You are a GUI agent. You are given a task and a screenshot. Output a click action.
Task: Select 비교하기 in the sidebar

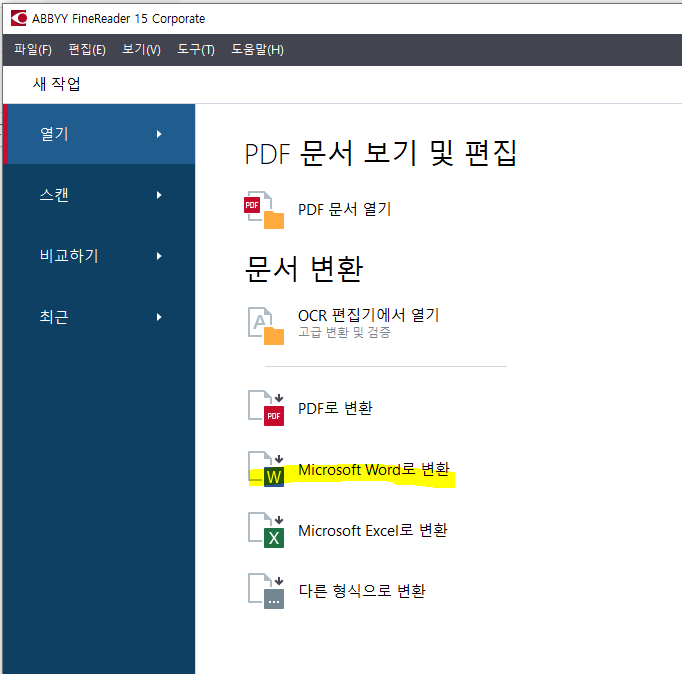pyautogui.click(x=99, y=256)
